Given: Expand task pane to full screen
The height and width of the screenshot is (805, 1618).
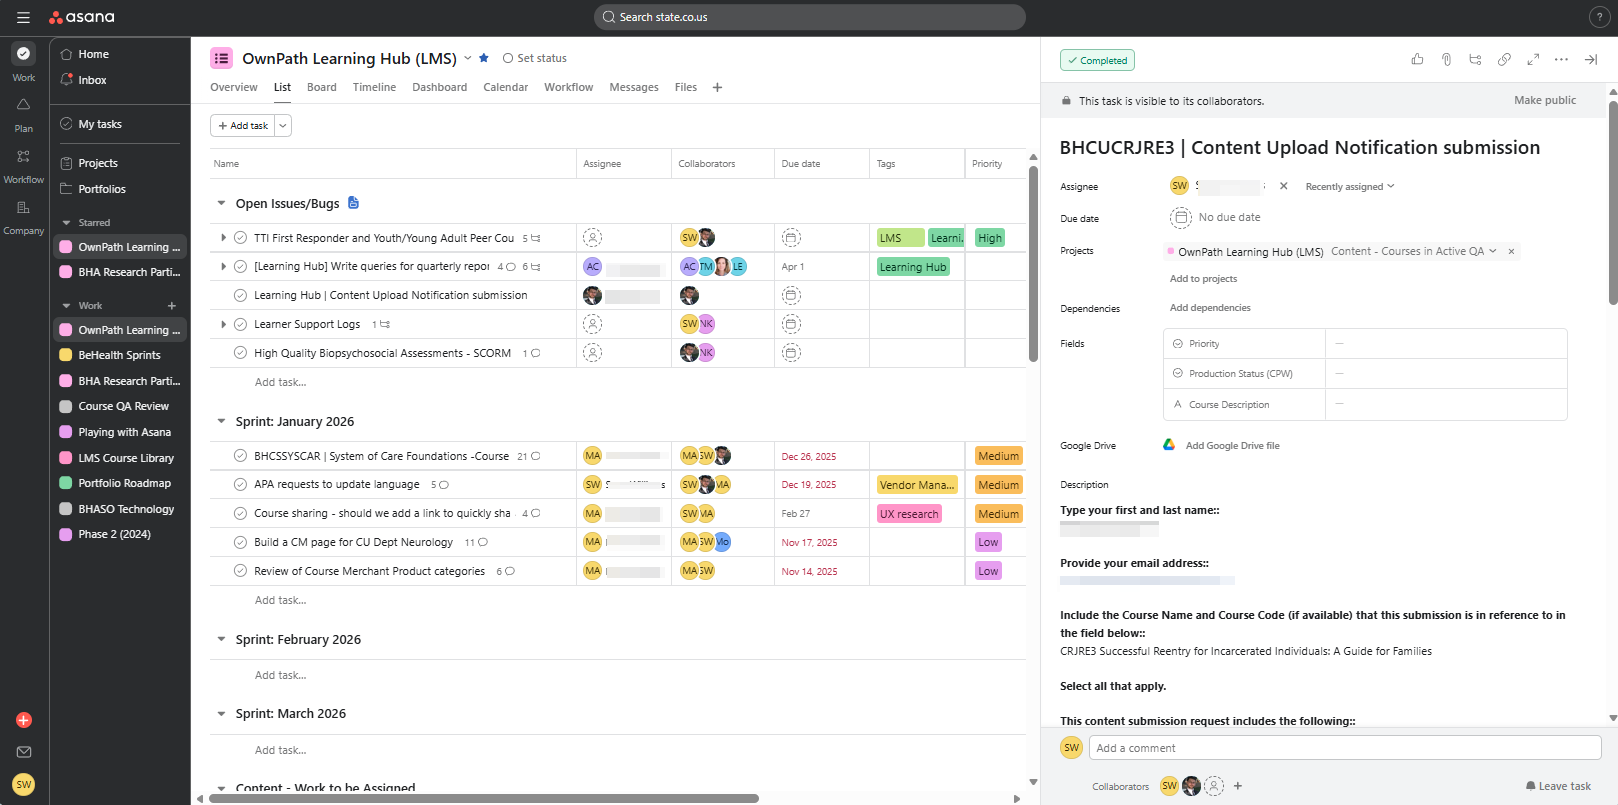Looking at the screenshot, I should (x=1533, y=60).
